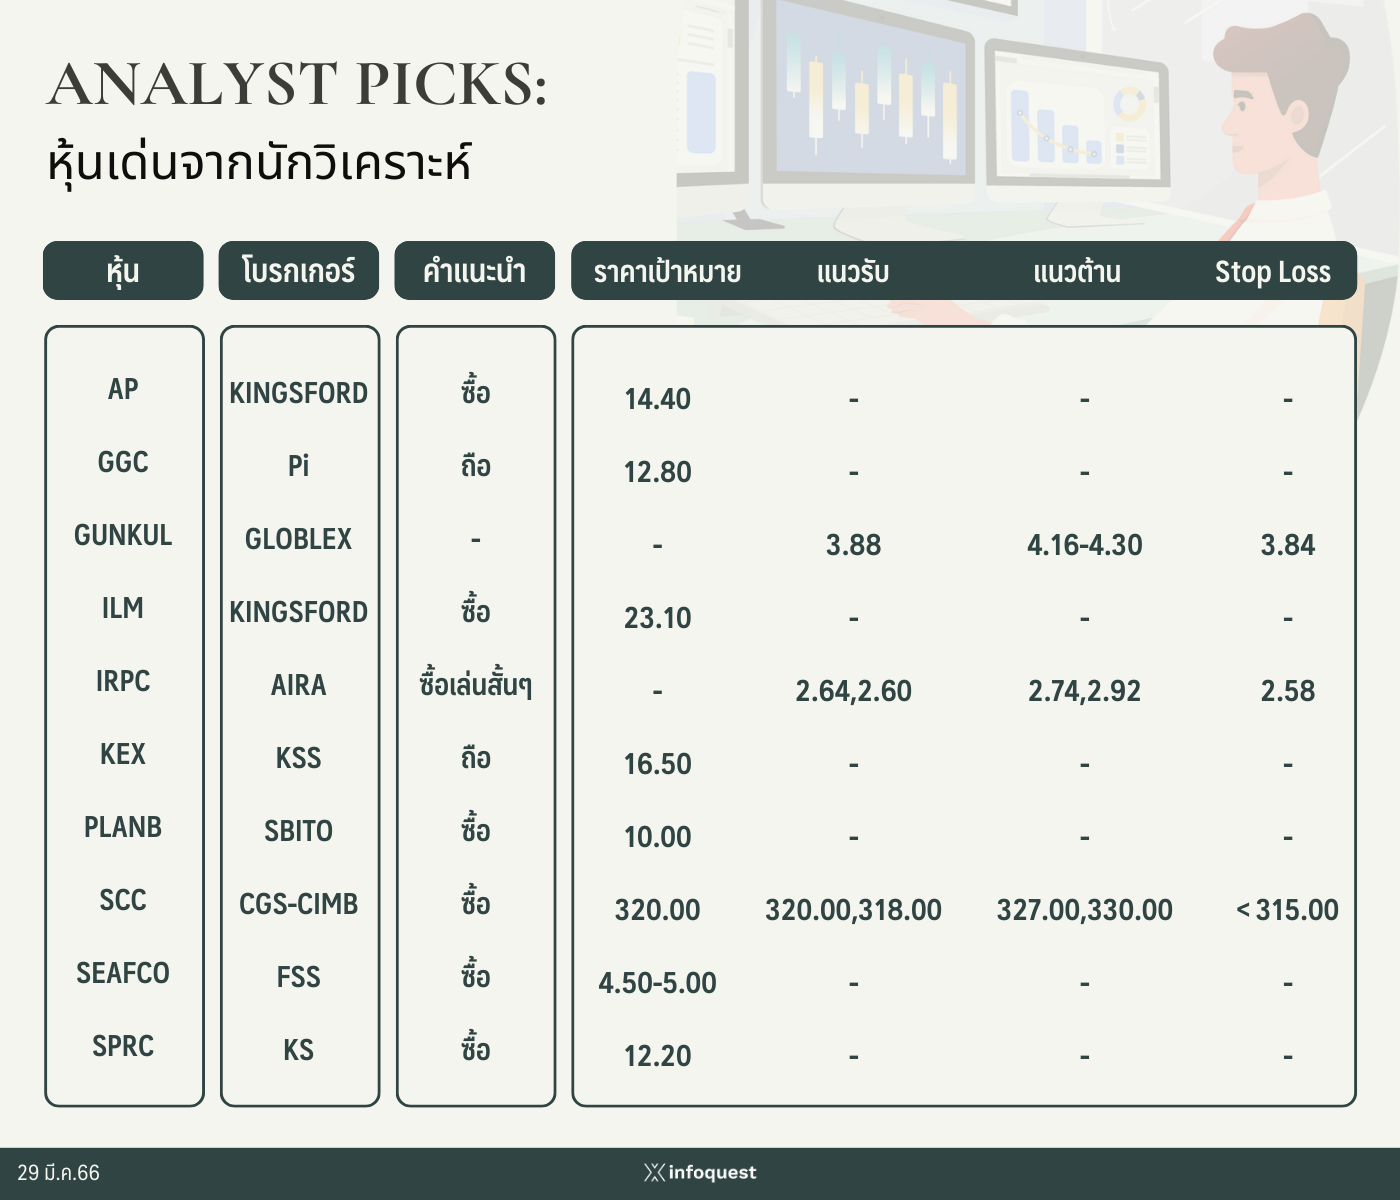Select the GUNKUL stock name
The height and width of the screenshot is (1200, 1400).
point(123,536)
